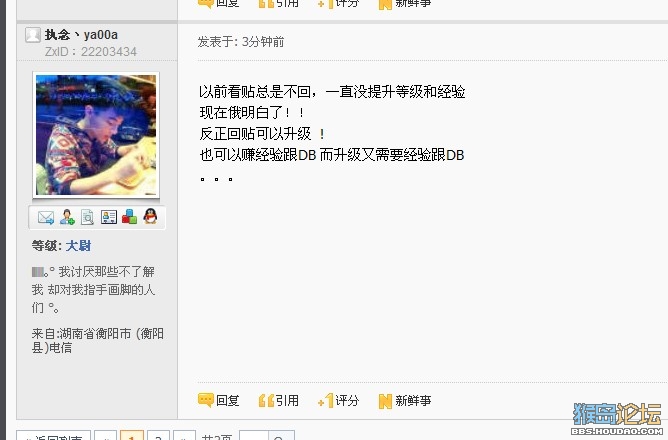Viewport: 668px width, 440px height.
Task: Click the page number jump input box
Action: point(254,436)
